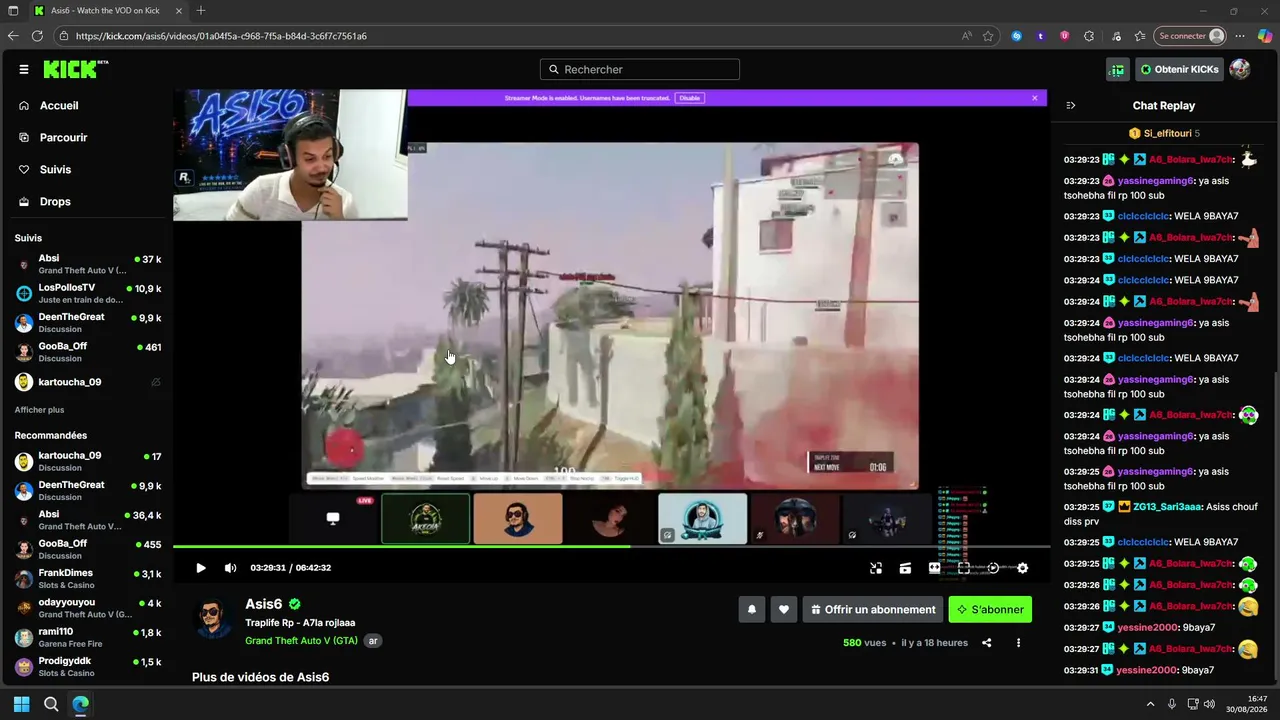Open Copilot in the browser toolbar

(x=1265, y=36)
